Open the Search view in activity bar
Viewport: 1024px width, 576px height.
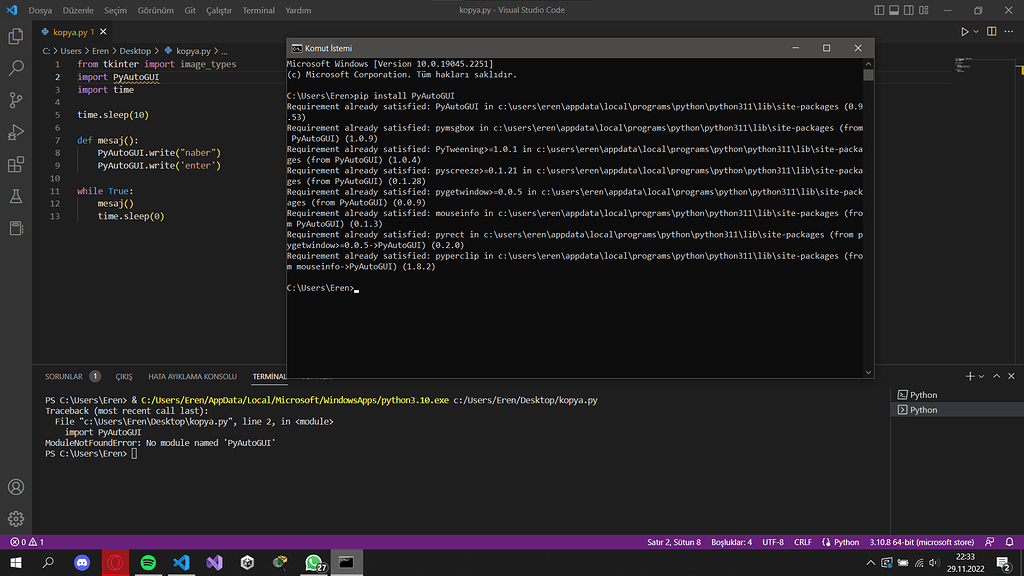(x=16, y=68)
